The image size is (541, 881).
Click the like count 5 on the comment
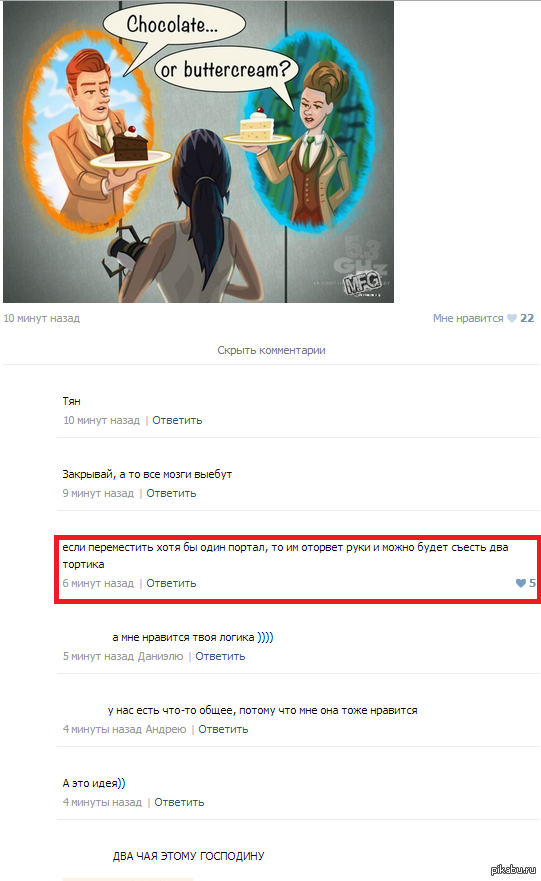[x=532, y=583]
